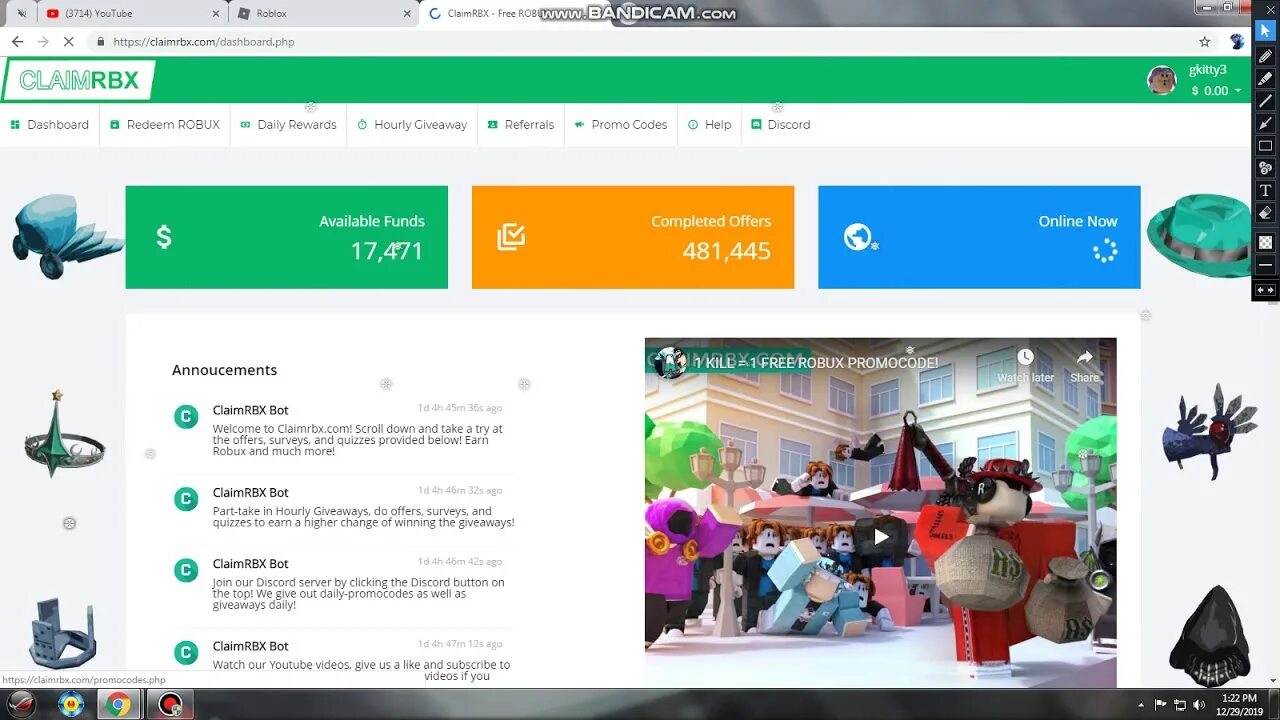Open the Discord link
Viewport: 1280px width, 720px height.
[781, 125]
